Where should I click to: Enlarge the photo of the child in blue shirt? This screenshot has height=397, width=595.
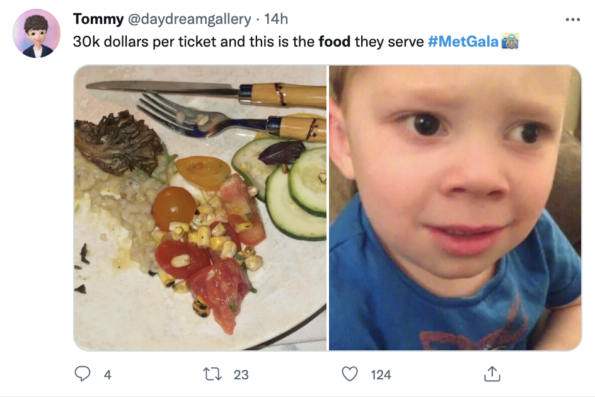pos(455,208)
